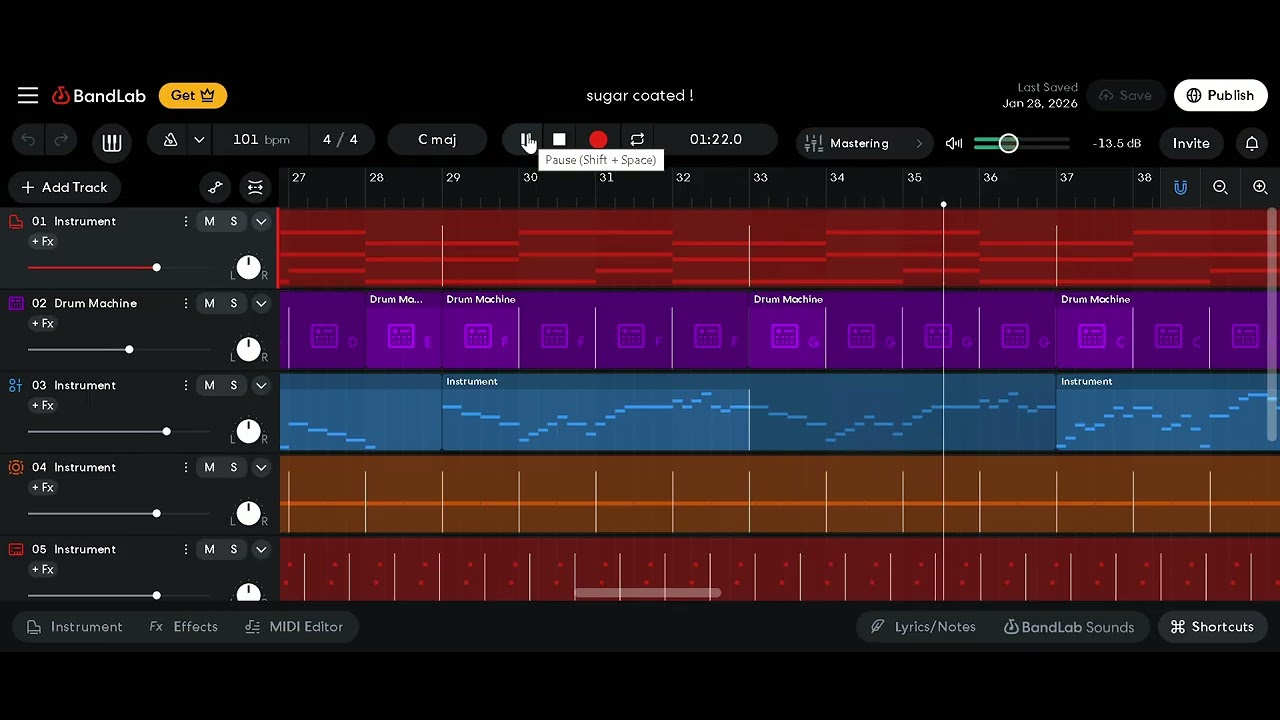The height and width of the screenshot is (720, 1280).
Task: Open the 4 / 4 time signature selector
Action: tap(340, 140)
